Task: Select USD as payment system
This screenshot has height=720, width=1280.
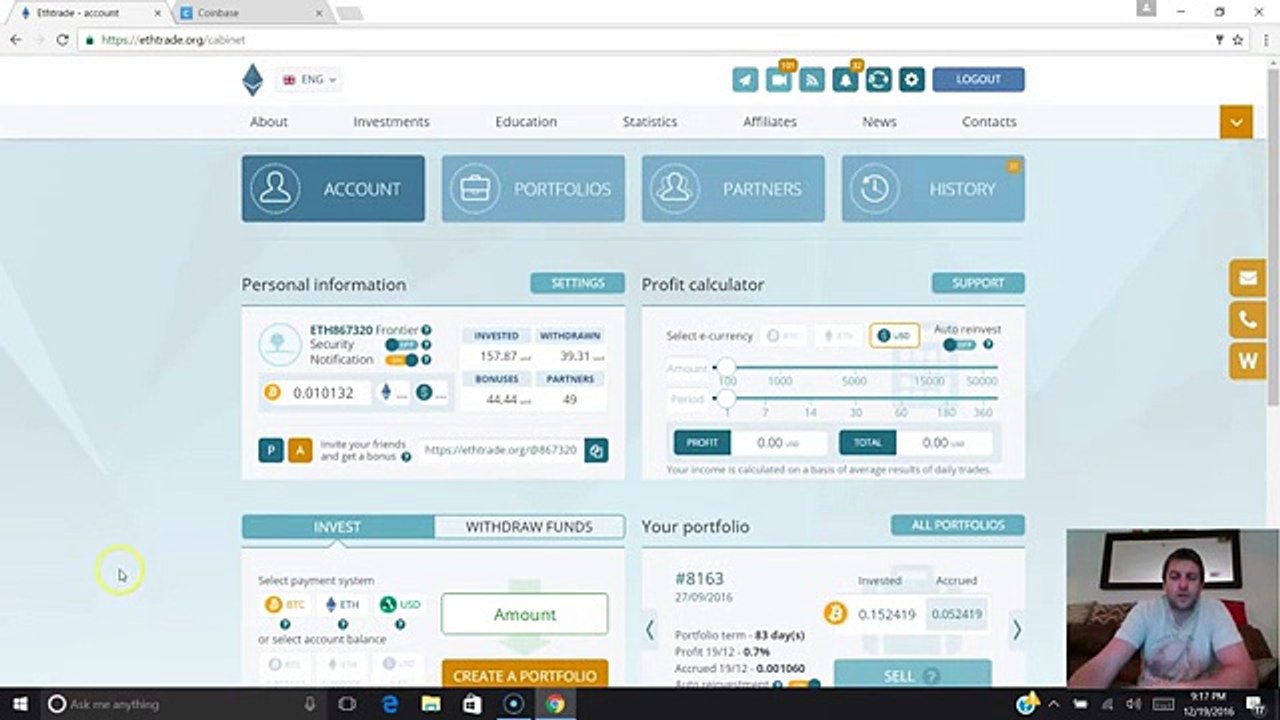Action: (400, 604)
